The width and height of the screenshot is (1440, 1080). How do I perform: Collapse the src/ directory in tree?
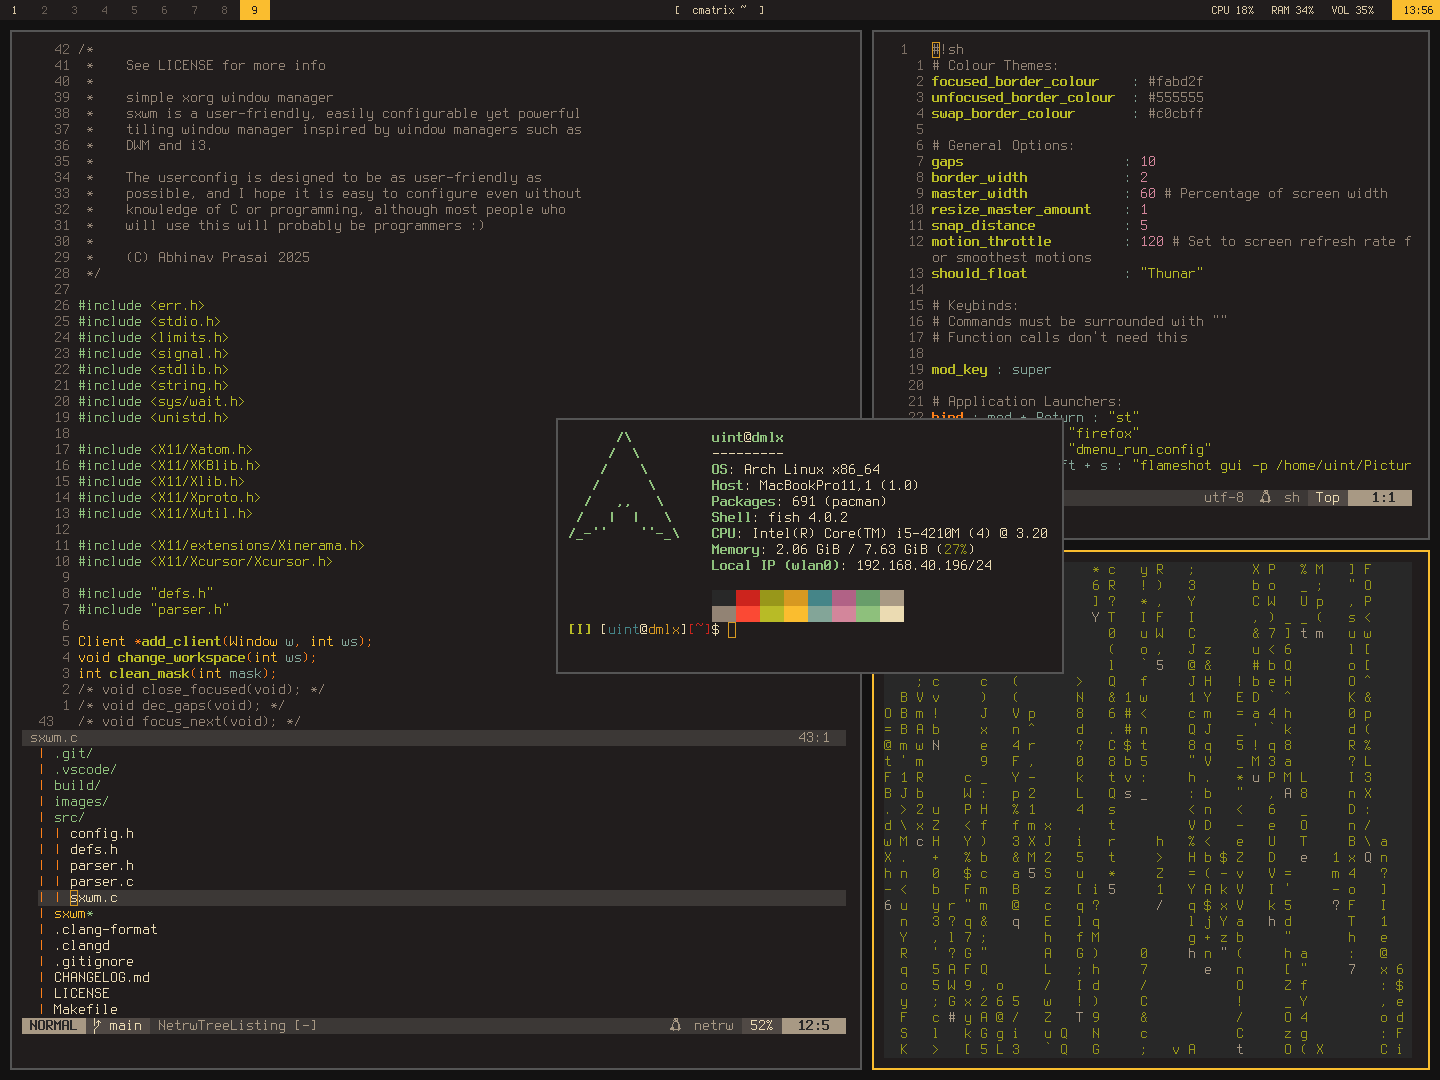coord(69,817)
